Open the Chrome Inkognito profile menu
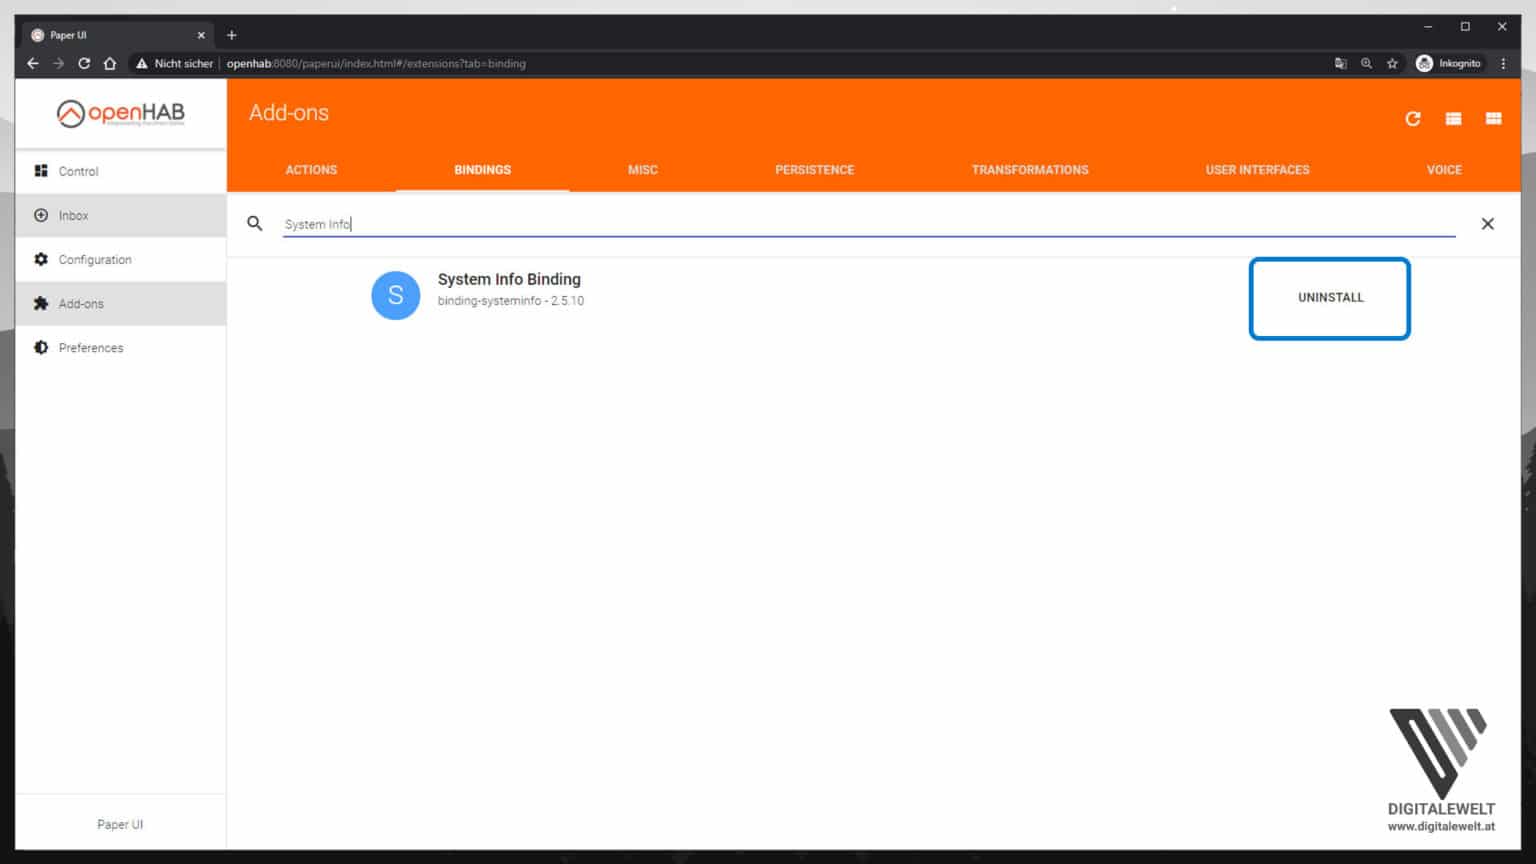 pyautogui.click(x=1448, y=63)
